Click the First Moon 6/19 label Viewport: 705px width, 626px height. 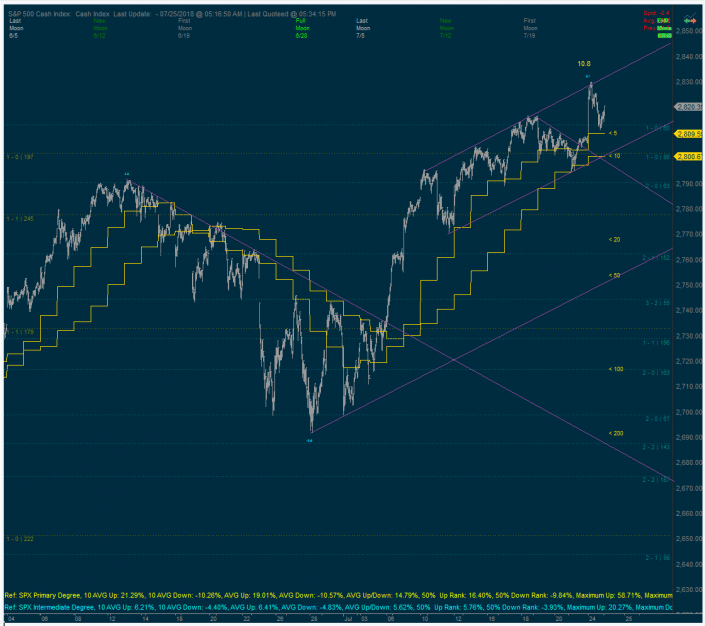[x=185, y=28]
